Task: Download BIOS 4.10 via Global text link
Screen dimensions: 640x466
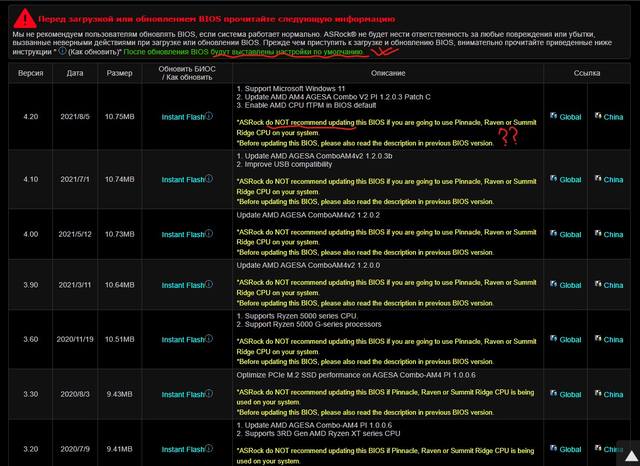Action: 570,180
